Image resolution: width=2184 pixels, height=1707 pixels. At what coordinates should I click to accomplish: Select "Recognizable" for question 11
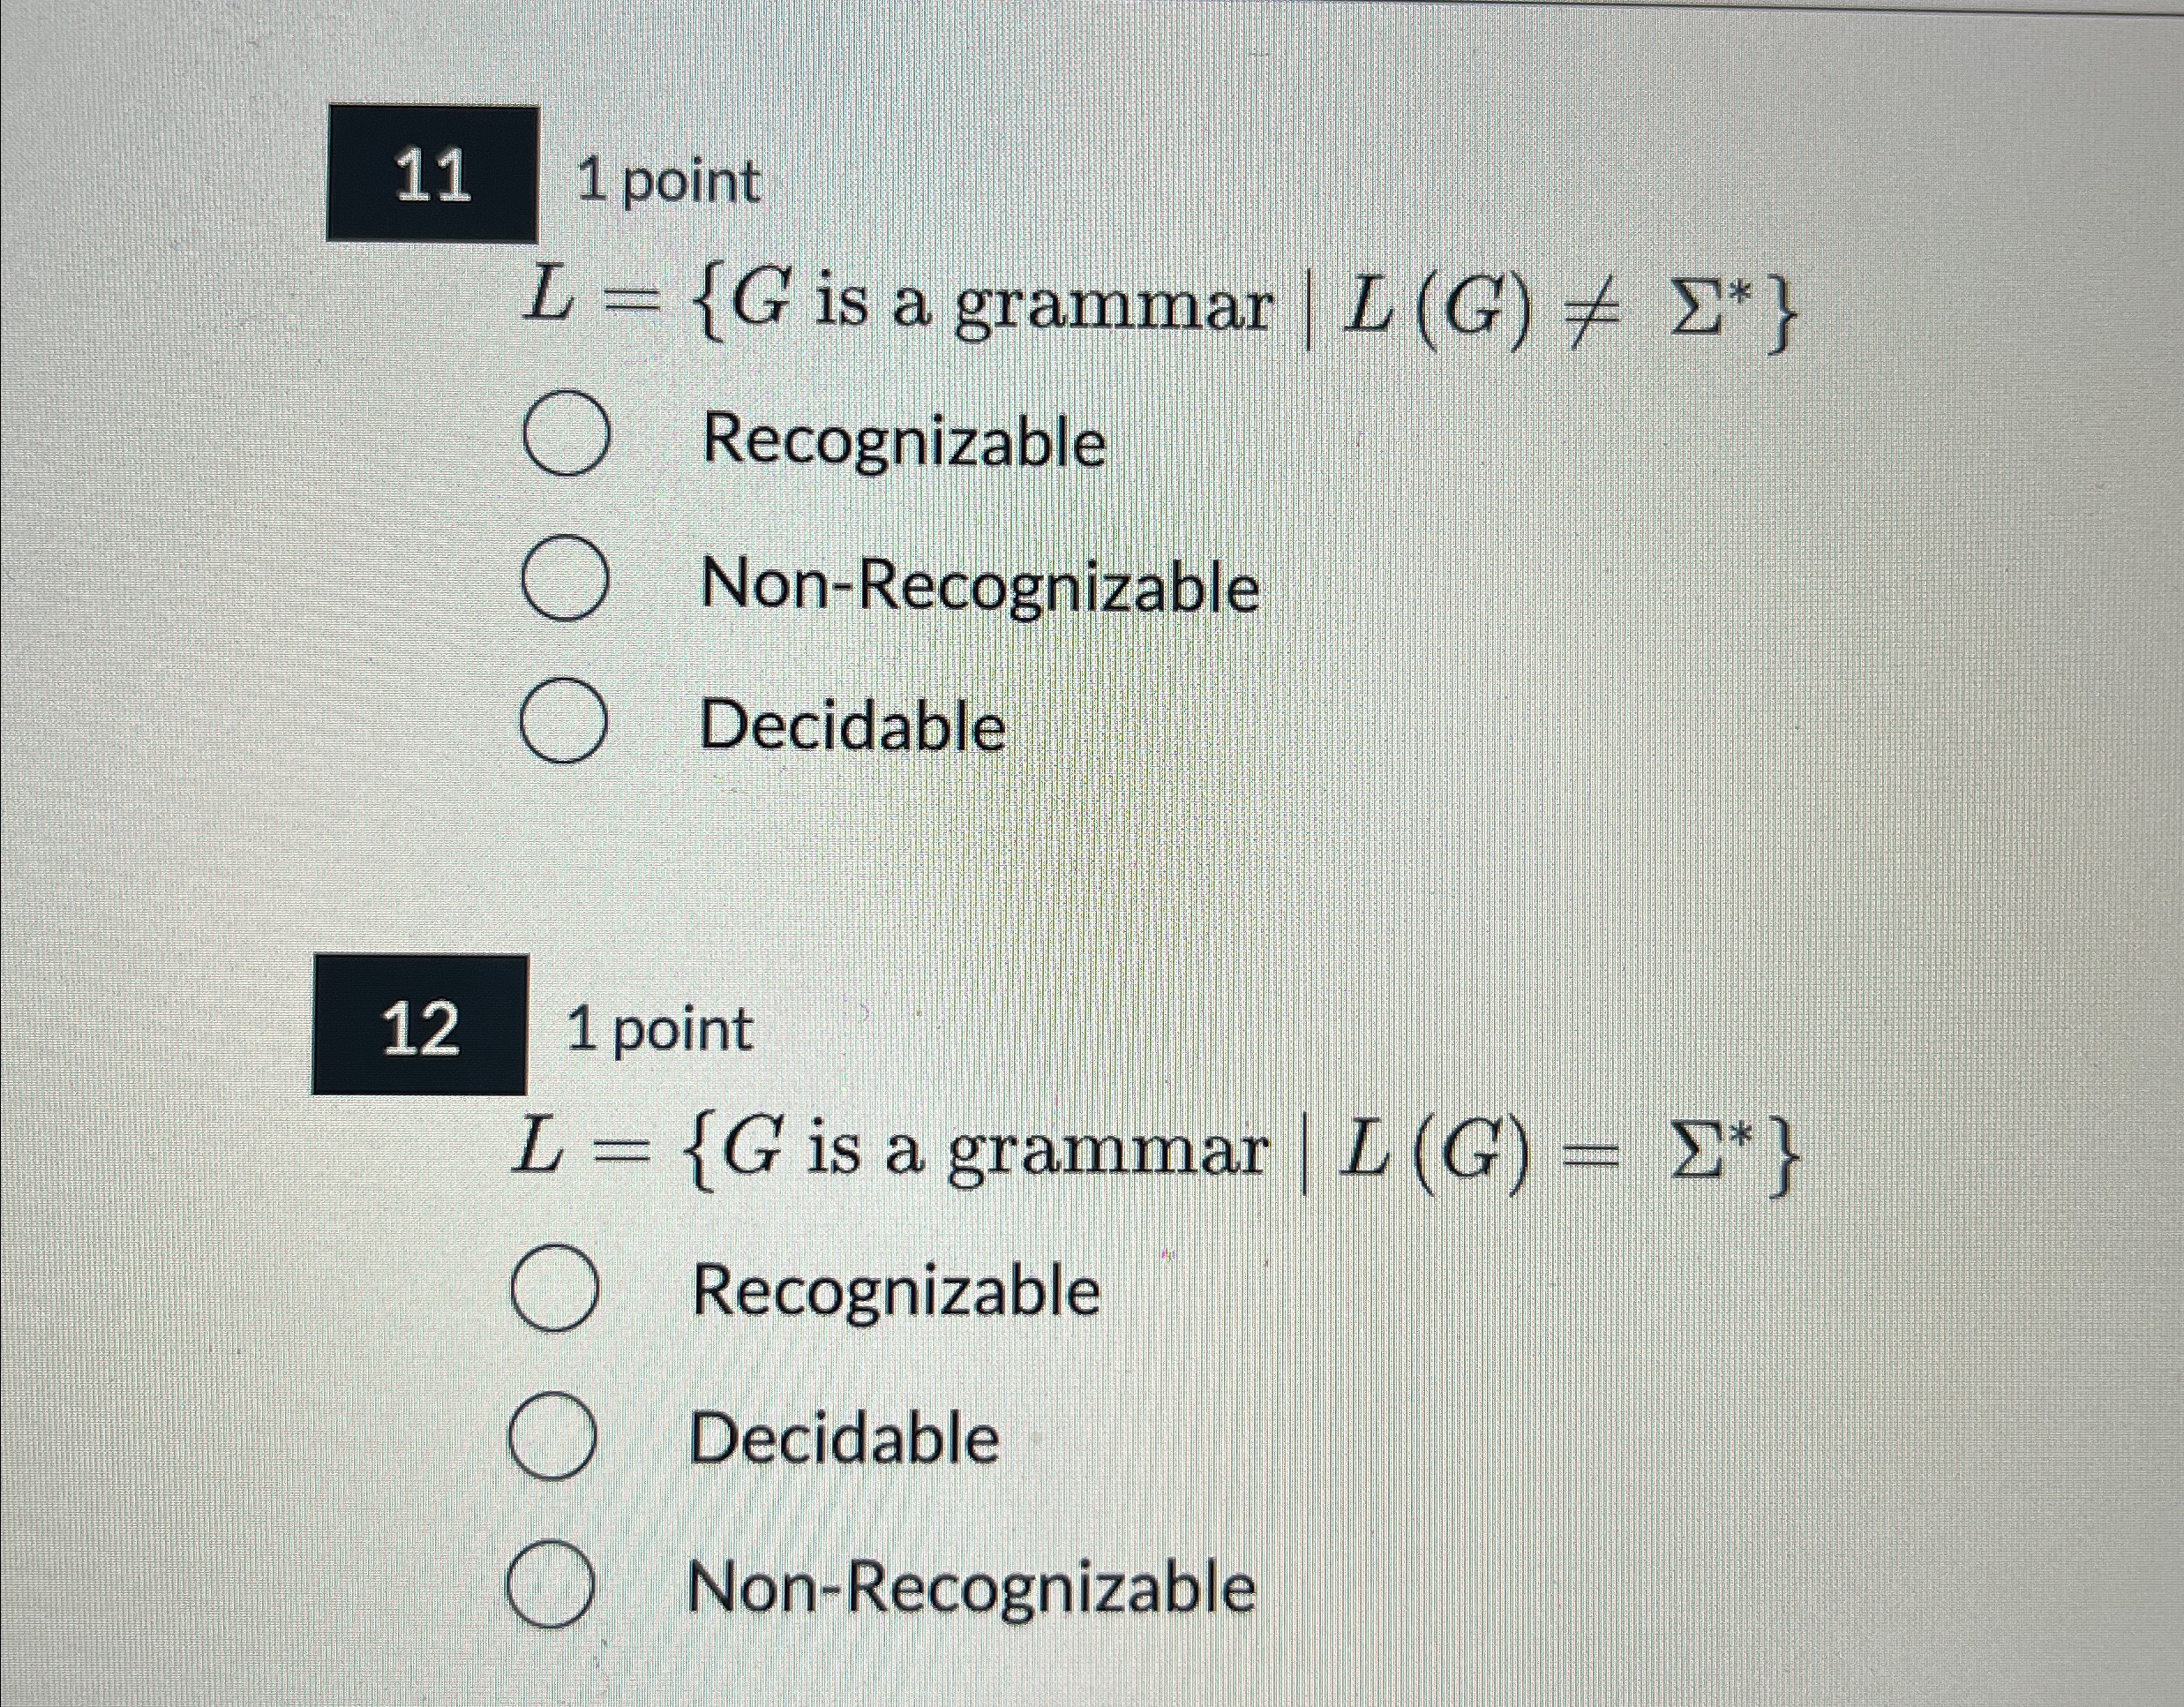pos(566,437)
